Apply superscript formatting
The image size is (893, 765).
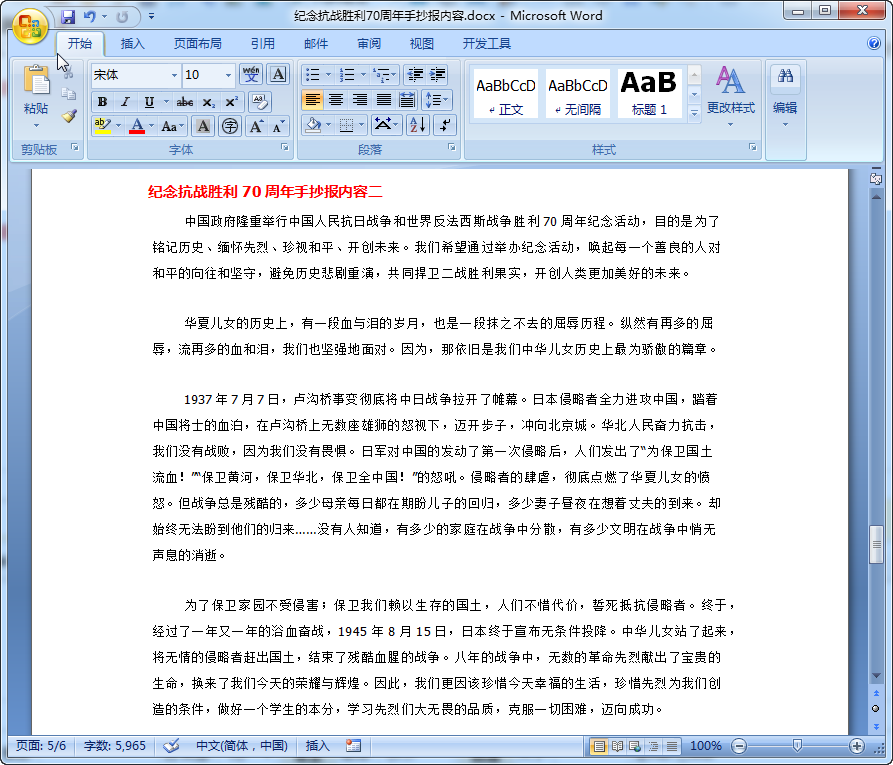pos(232,101)
